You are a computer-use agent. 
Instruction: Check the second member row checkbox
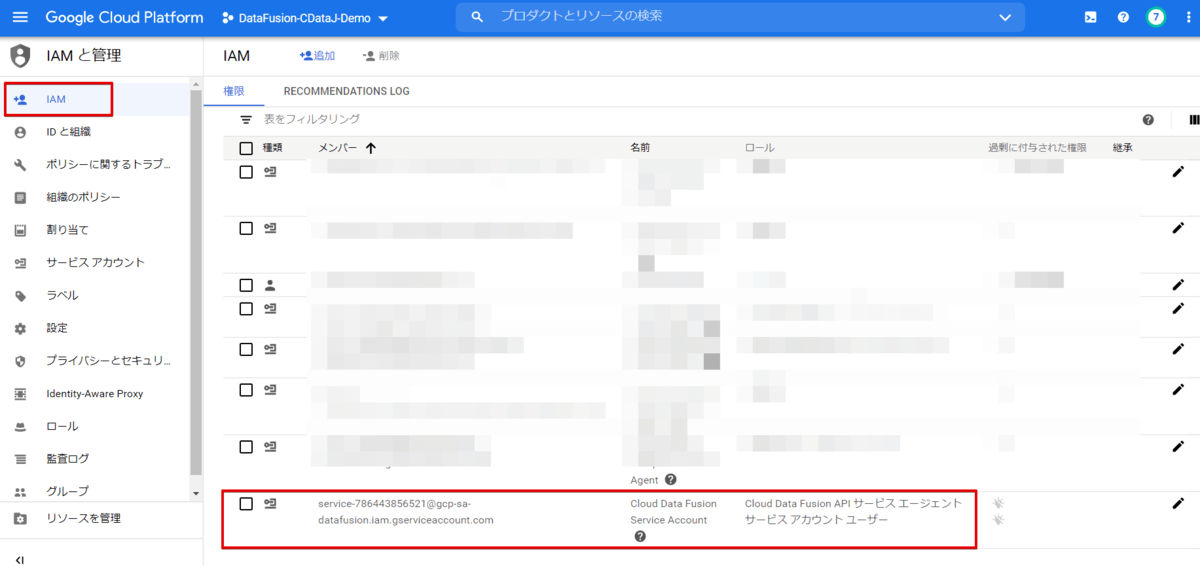(246, 228)
